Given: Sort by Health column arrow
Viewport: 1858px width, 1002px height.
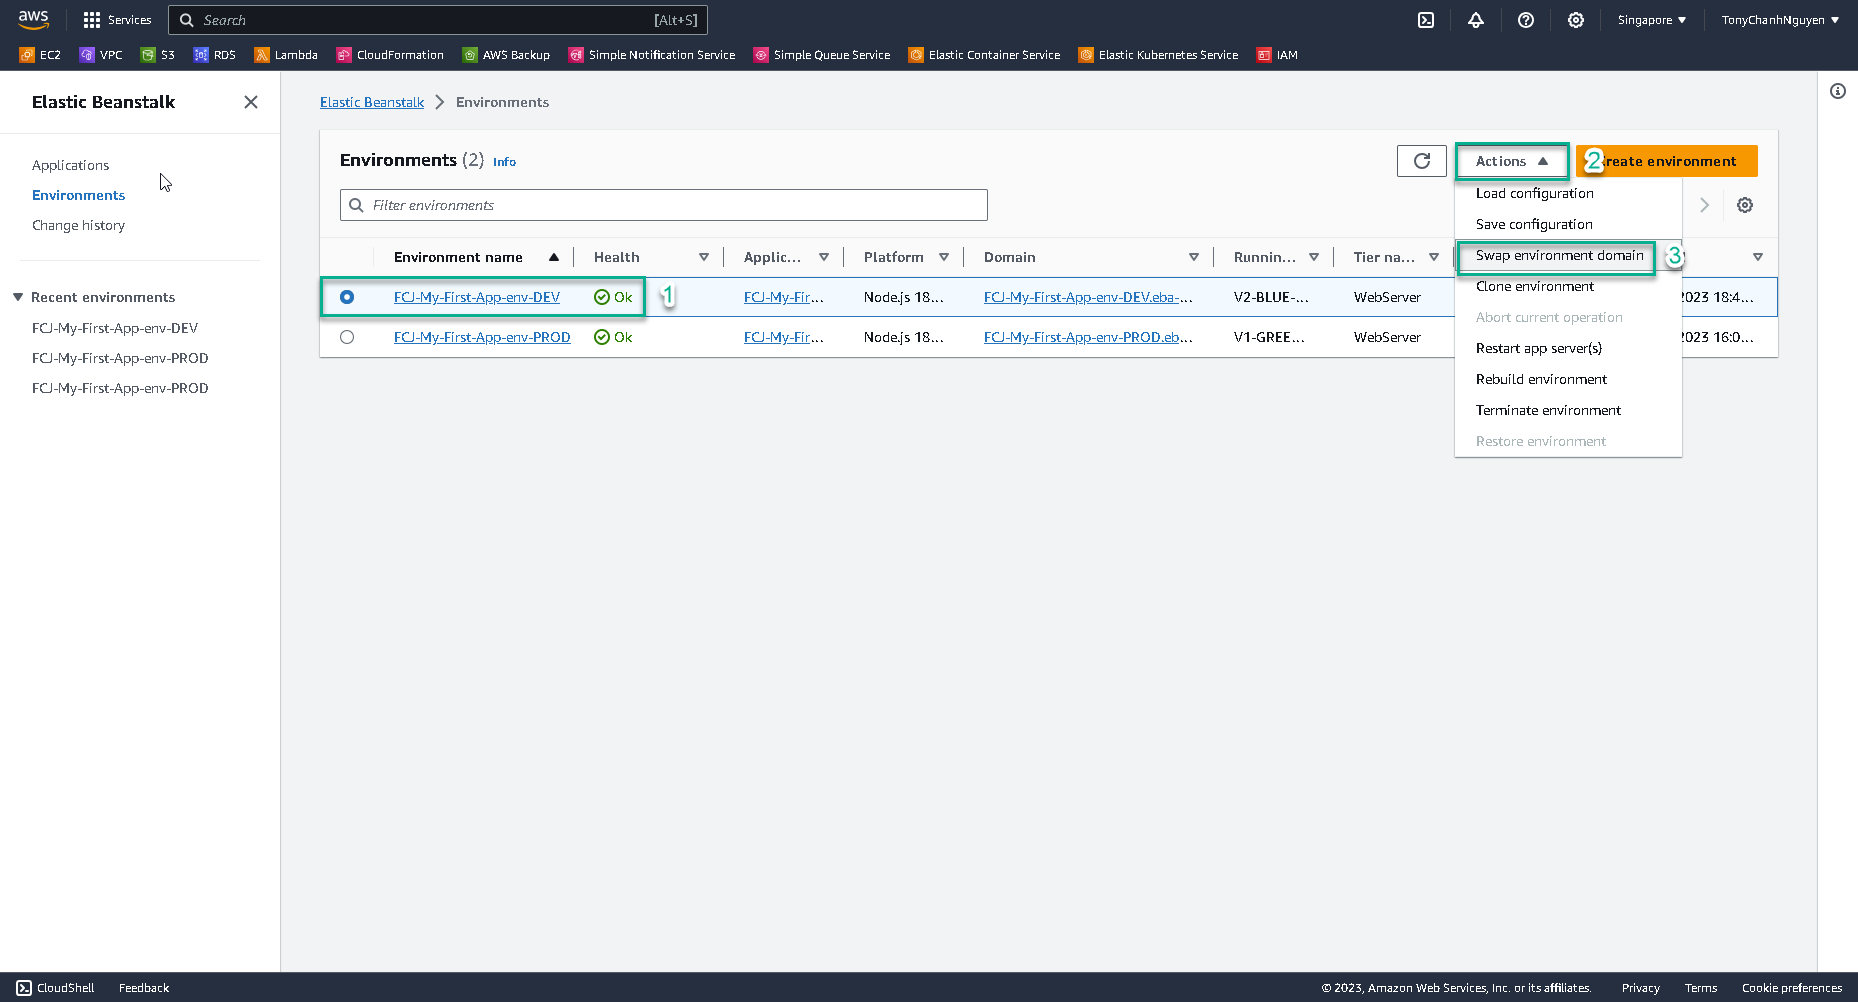Looking at the screenshot, I should (704, 257).
